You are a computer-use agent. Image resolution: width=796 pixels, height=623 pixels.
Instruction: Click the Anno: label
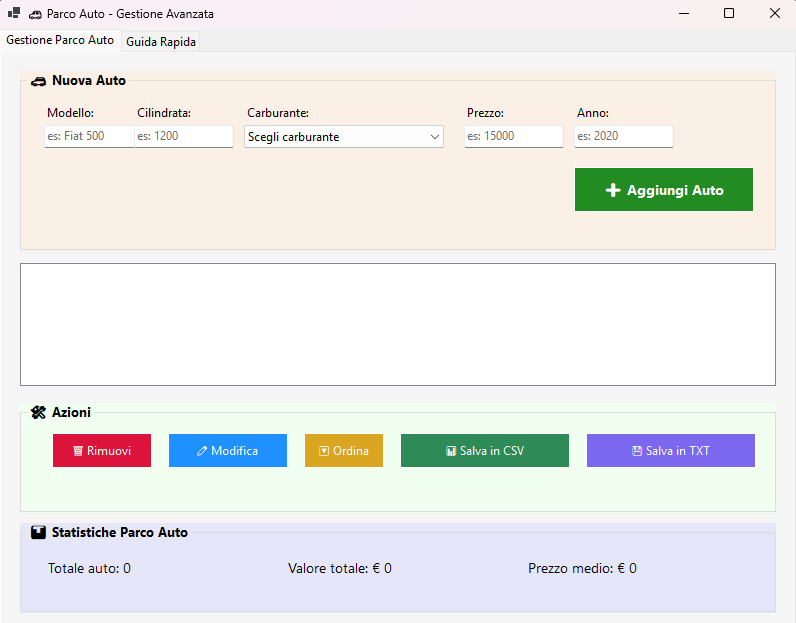pos(593,113)
